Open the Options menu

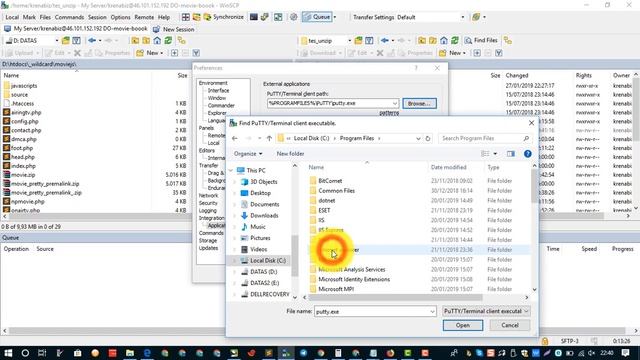[120, 17]
